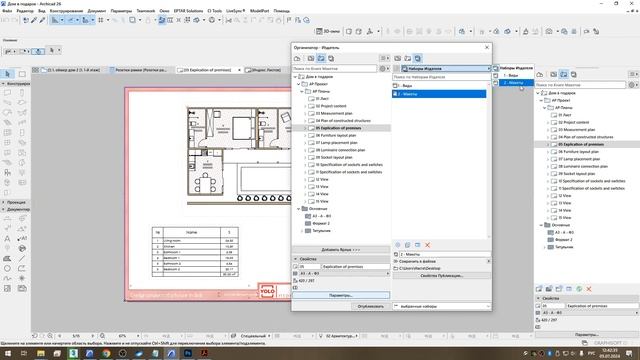Click Параметры button in Navigator palette
Viewport: 640px width, 360px height.
587,334
